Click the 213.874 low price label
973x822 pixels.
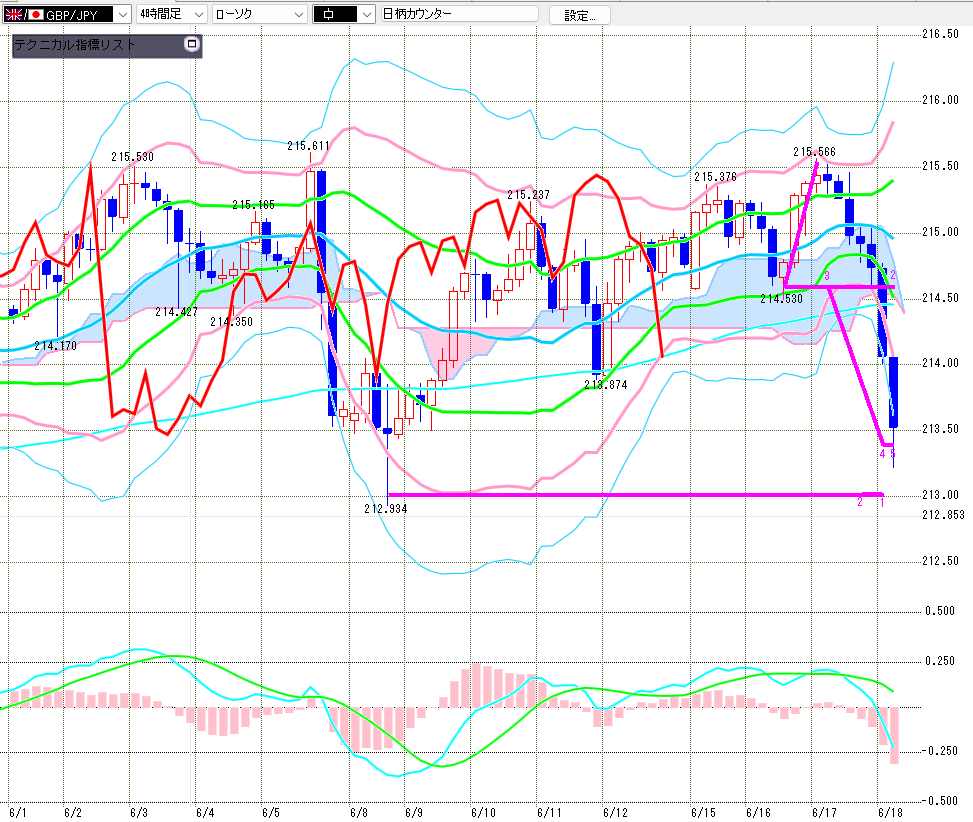tap(606, 385)
